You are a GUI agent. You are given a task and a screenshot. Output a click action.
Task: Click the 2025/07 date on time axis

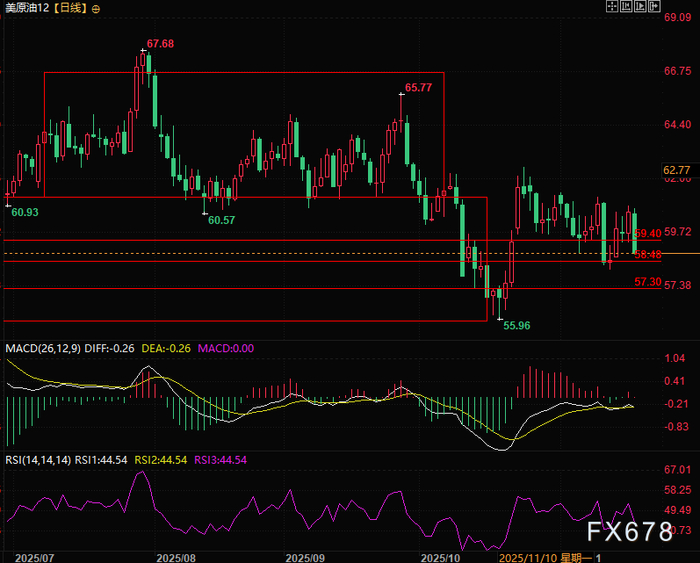(x=34, y=558)
